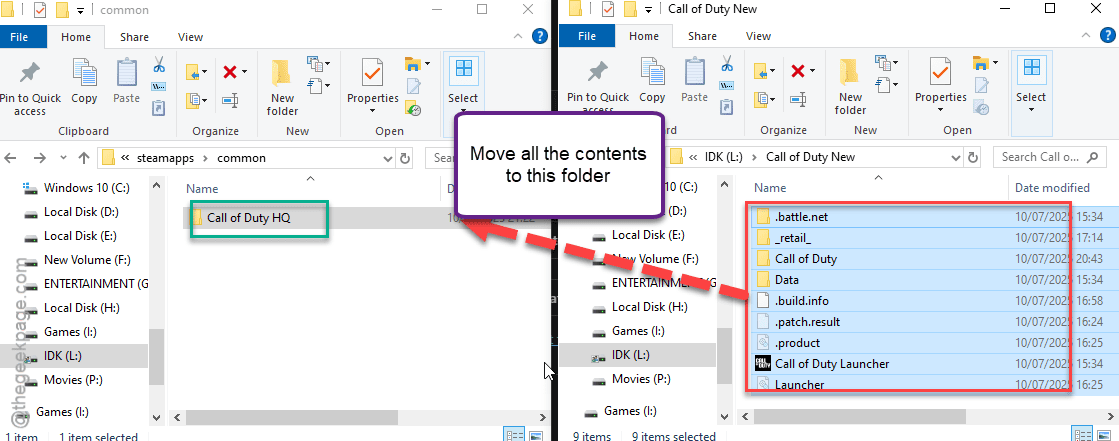
Task: Open Properties dropdown arrow in common window
Action: tap(372, 111)
